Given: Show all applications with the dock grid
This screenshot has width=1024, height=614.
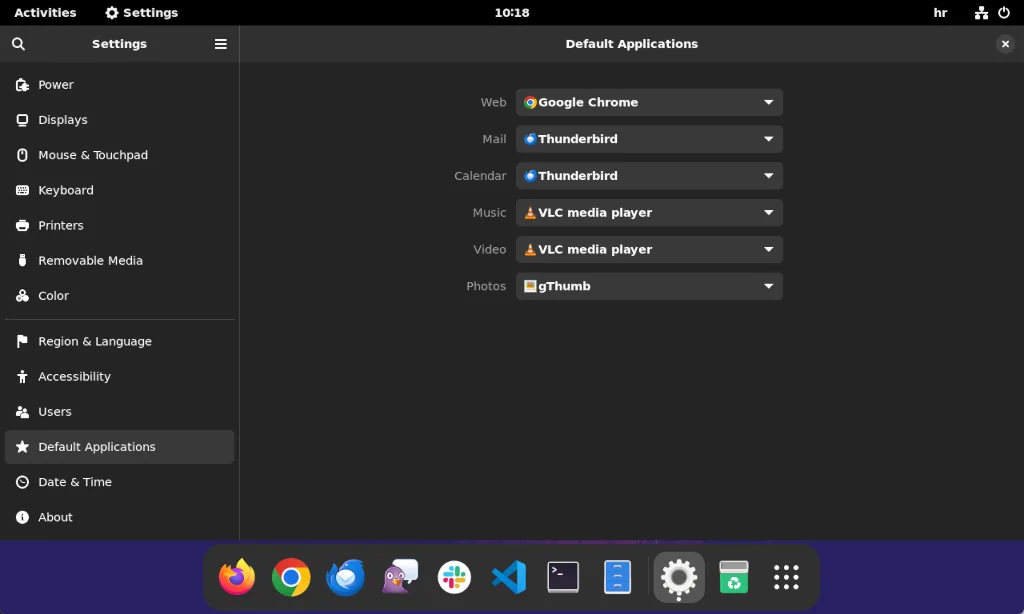Looking at the screenshot, I should tap(786, 577).
